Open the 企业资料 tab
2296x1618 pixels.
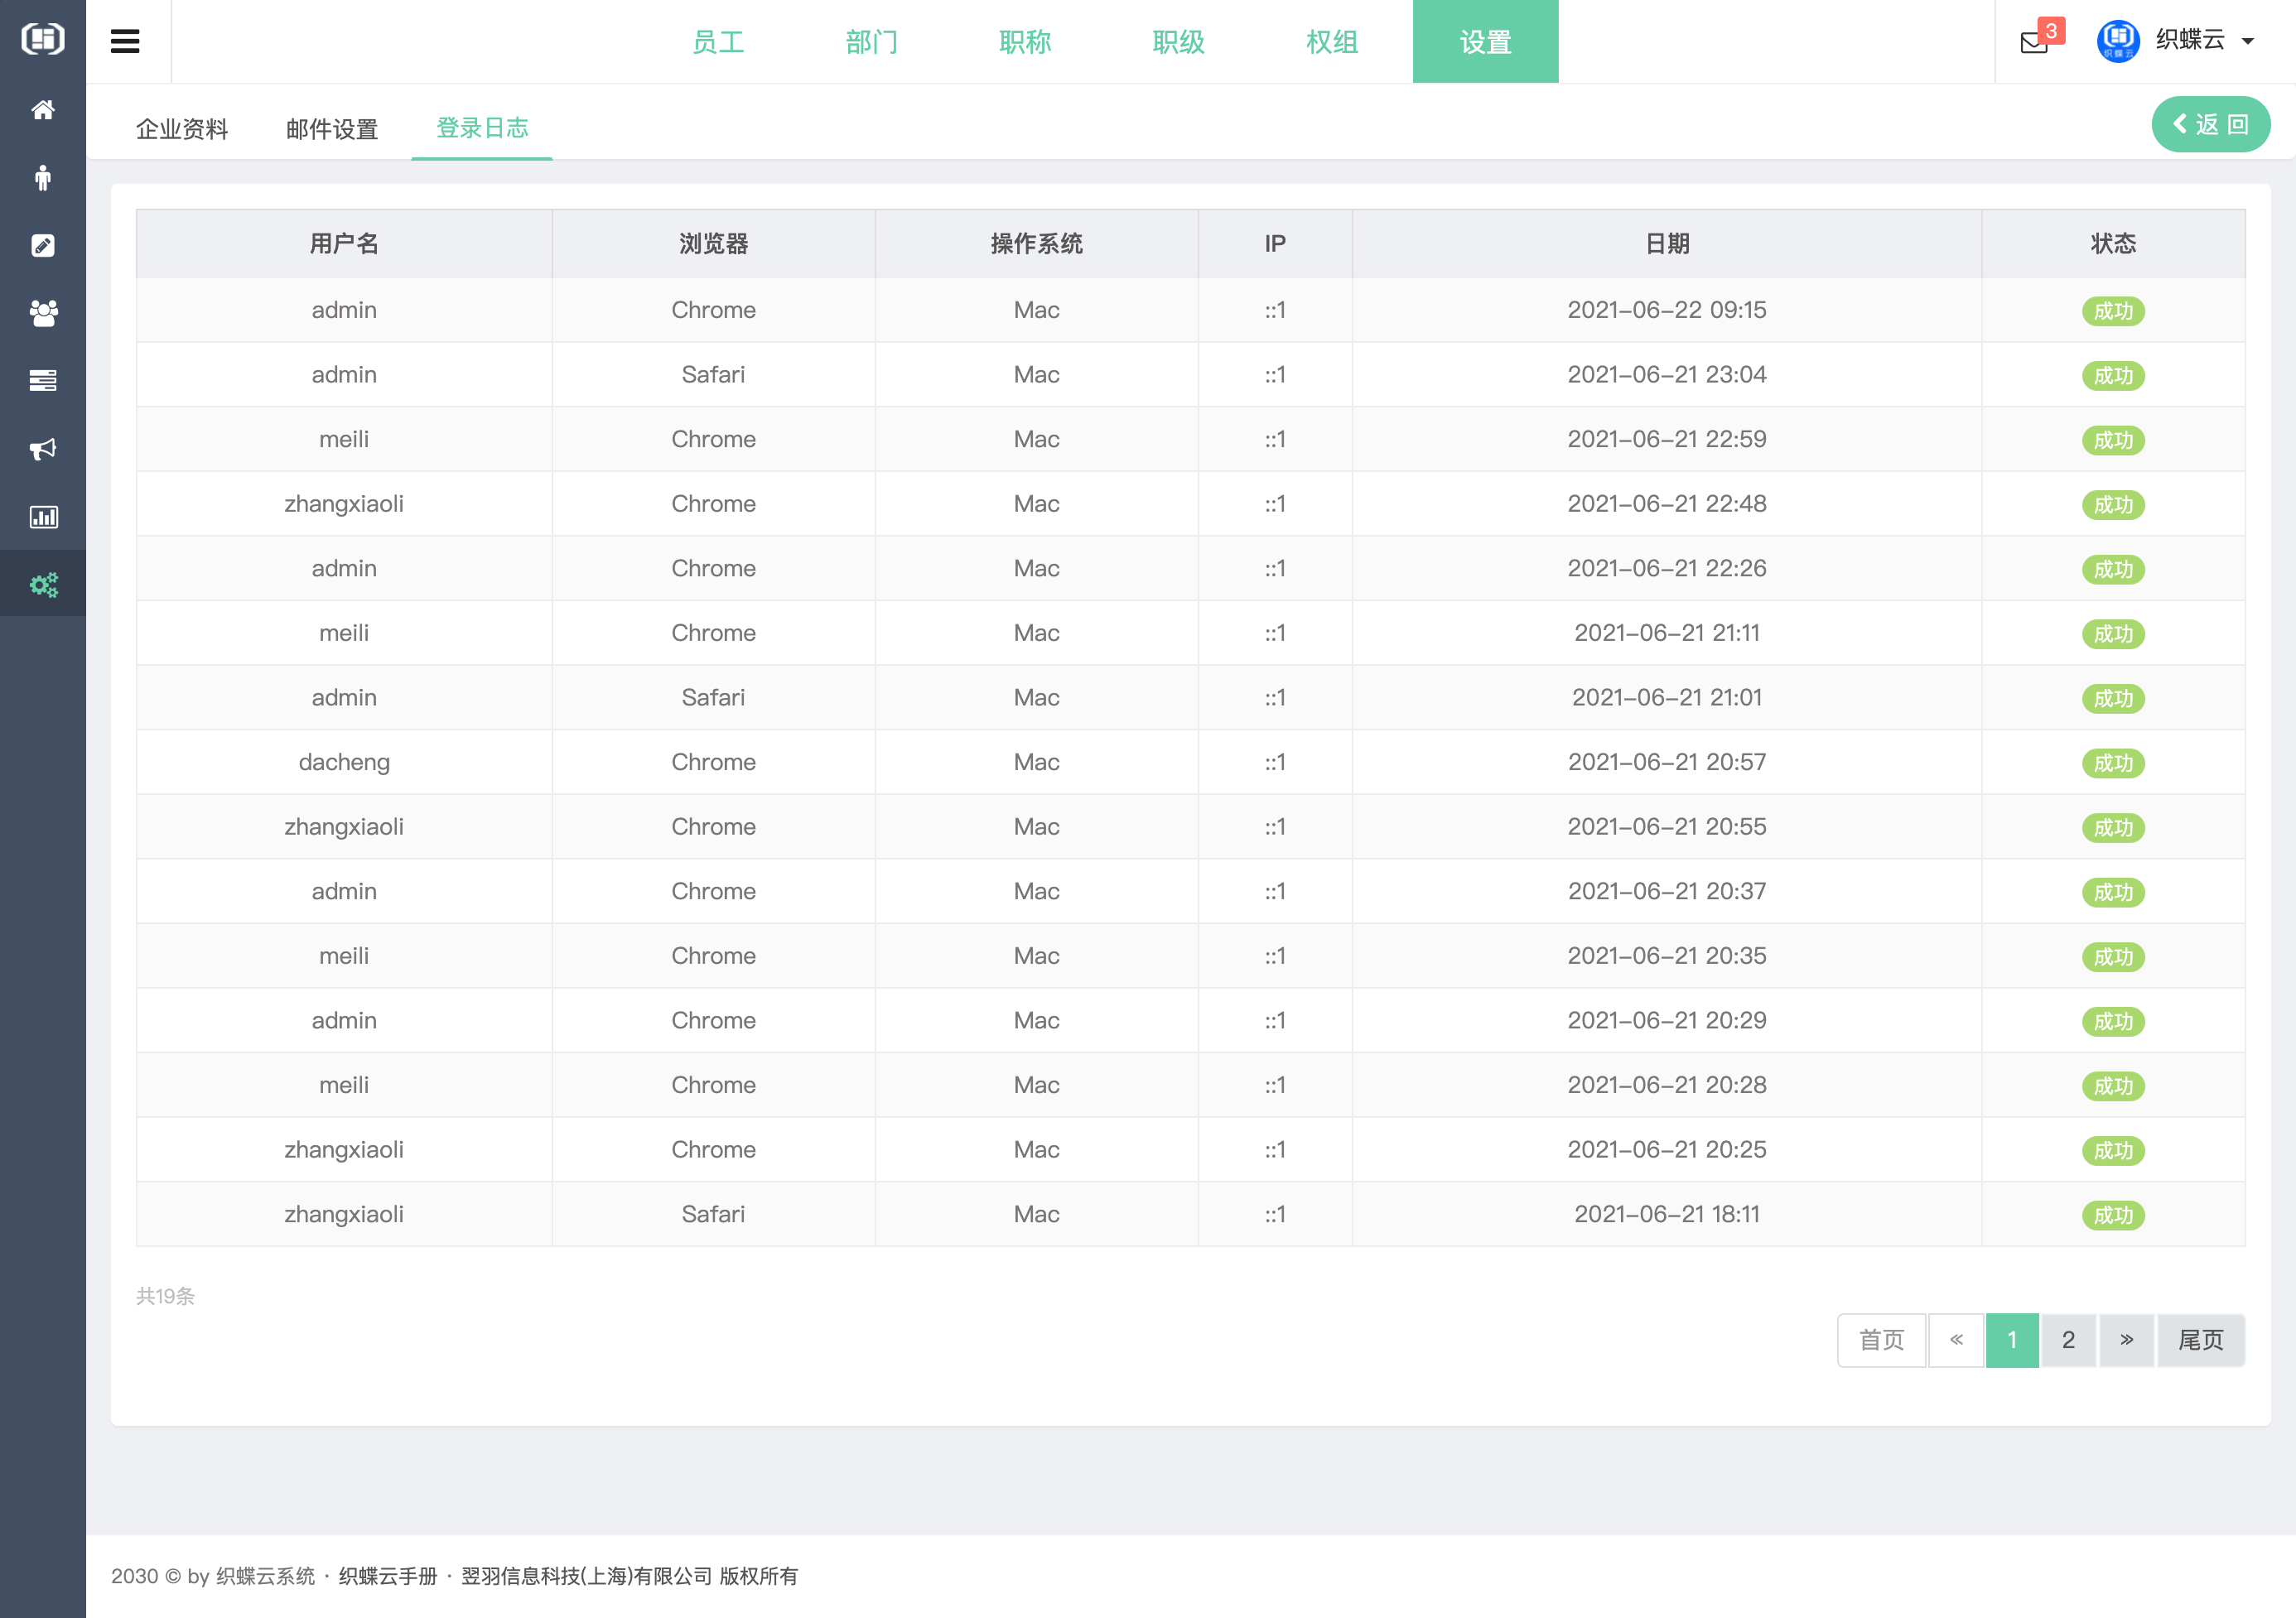point(182,129)
